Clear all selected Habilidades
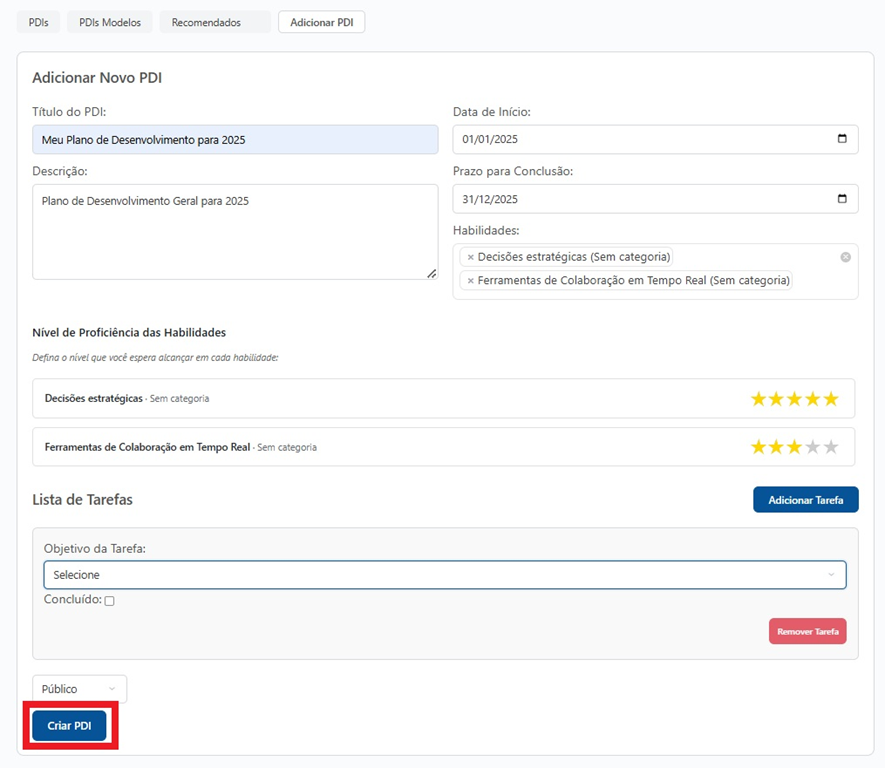 (845, 257)
